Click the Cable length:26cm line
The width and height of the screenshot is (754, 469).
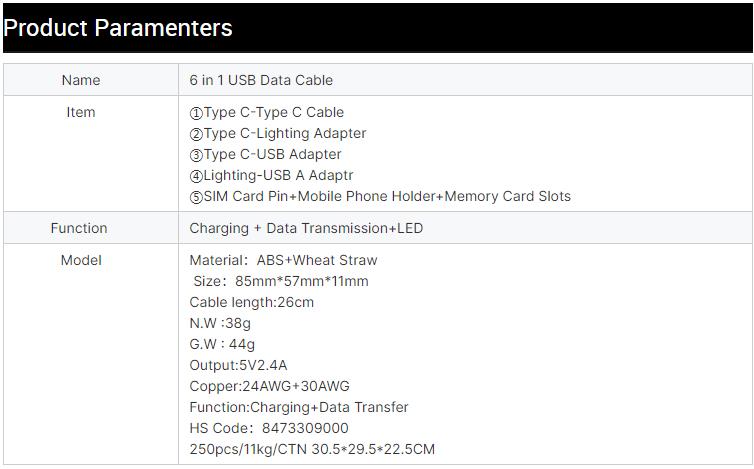(251, 302)
